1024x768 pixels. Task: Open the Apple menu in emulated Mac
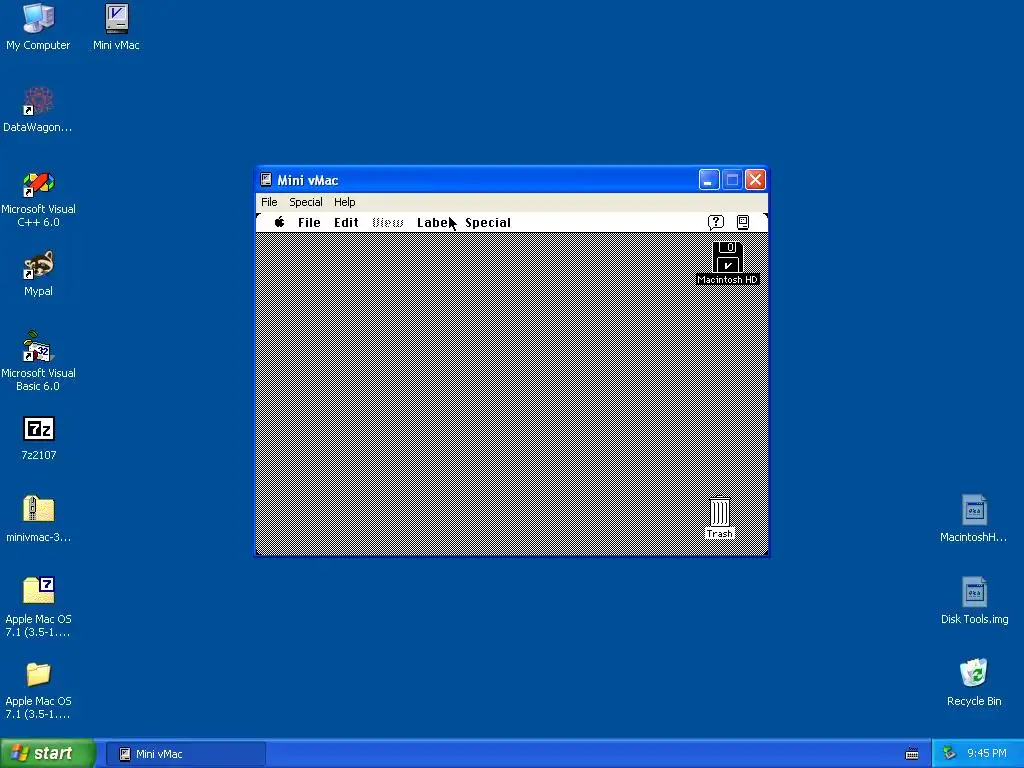pyautogui.click(x=280, y=222)
